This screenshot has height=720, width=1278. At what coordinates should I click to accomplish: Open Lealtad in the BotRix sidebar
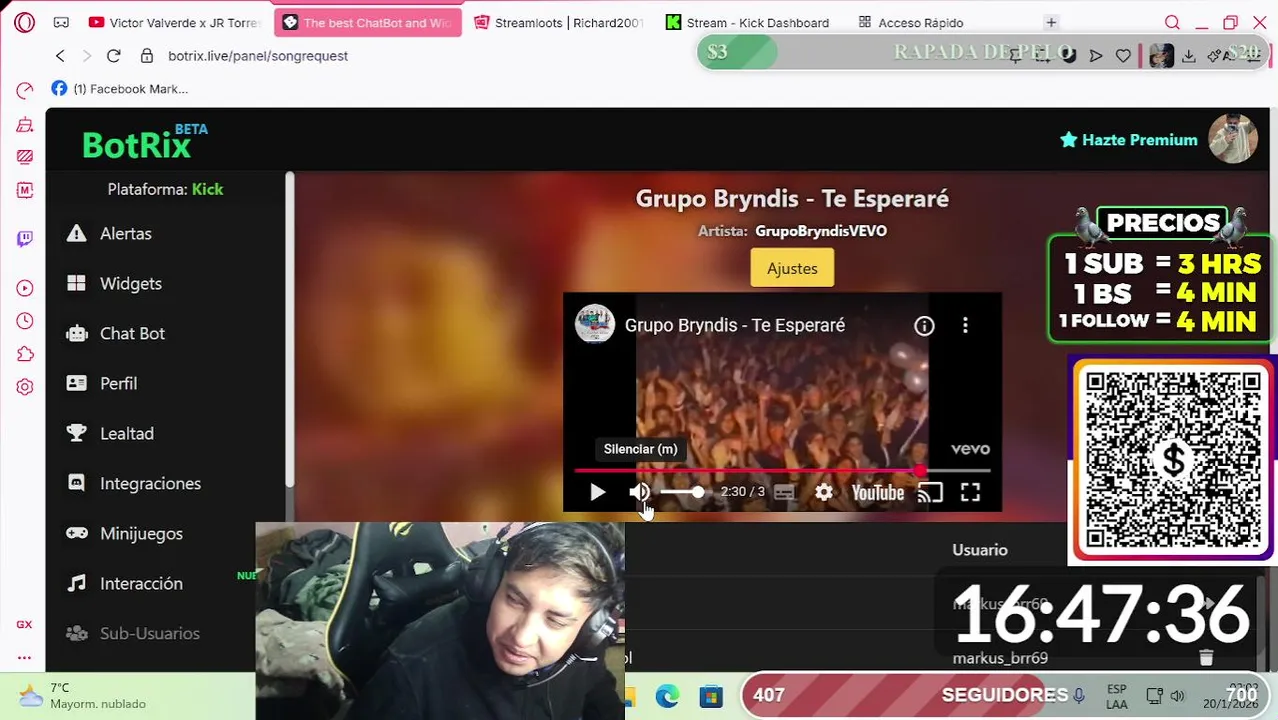pyautogui.click(x=127, y=433)
